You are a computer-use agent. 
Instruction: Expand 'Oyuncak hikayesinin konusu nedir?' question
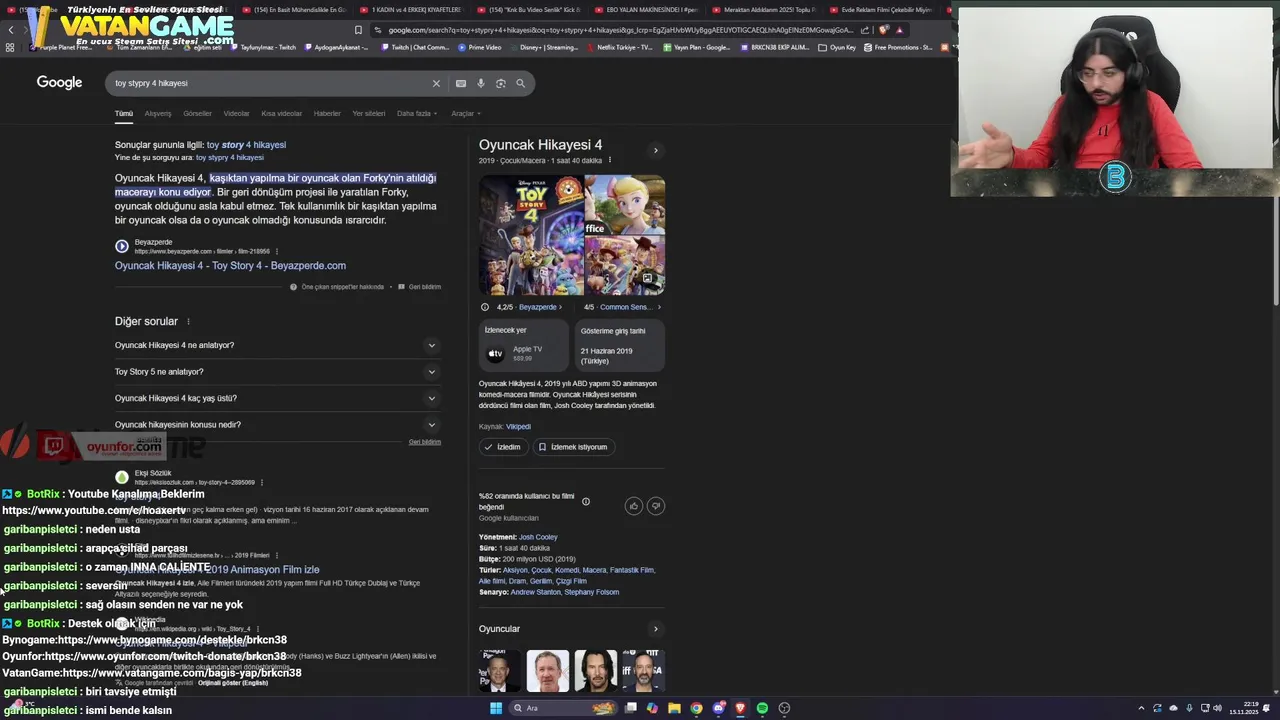(x=277, y=425)
